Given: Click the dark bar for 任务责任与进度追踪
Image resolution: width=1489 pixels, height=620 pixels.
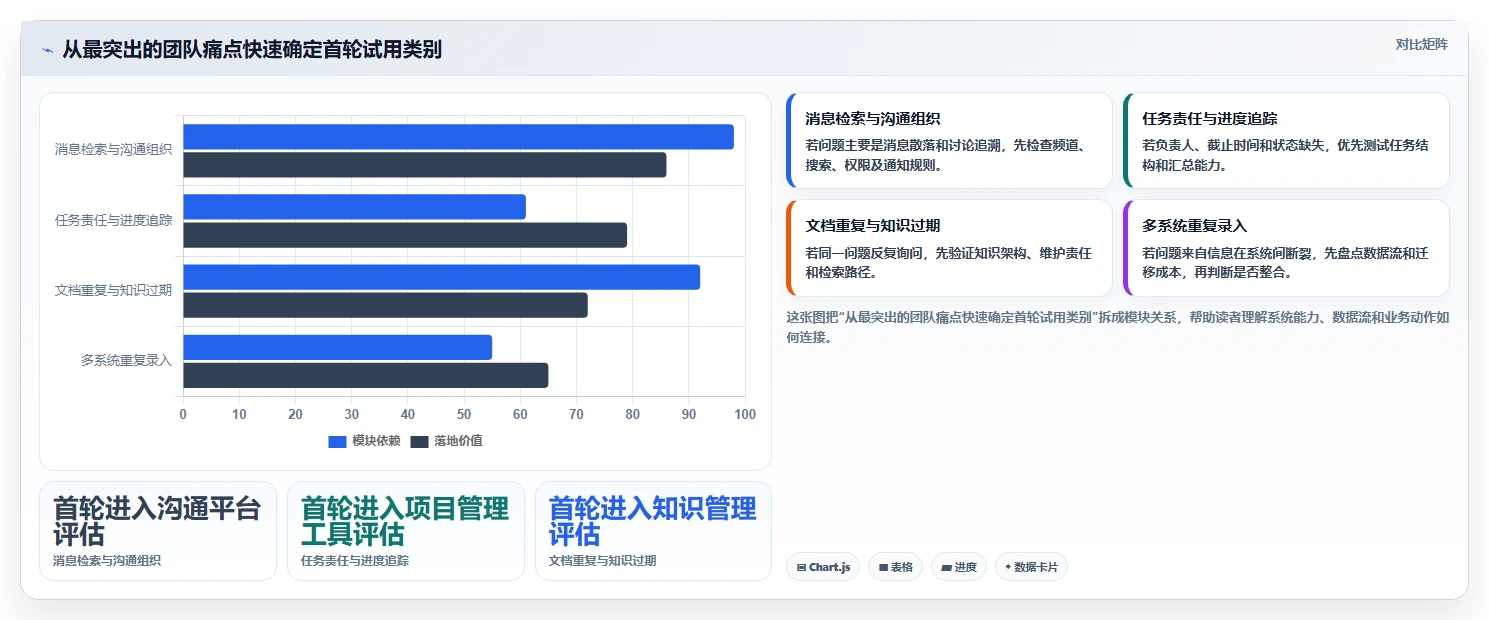Looking at the screenshot, I should coord(405,235).
